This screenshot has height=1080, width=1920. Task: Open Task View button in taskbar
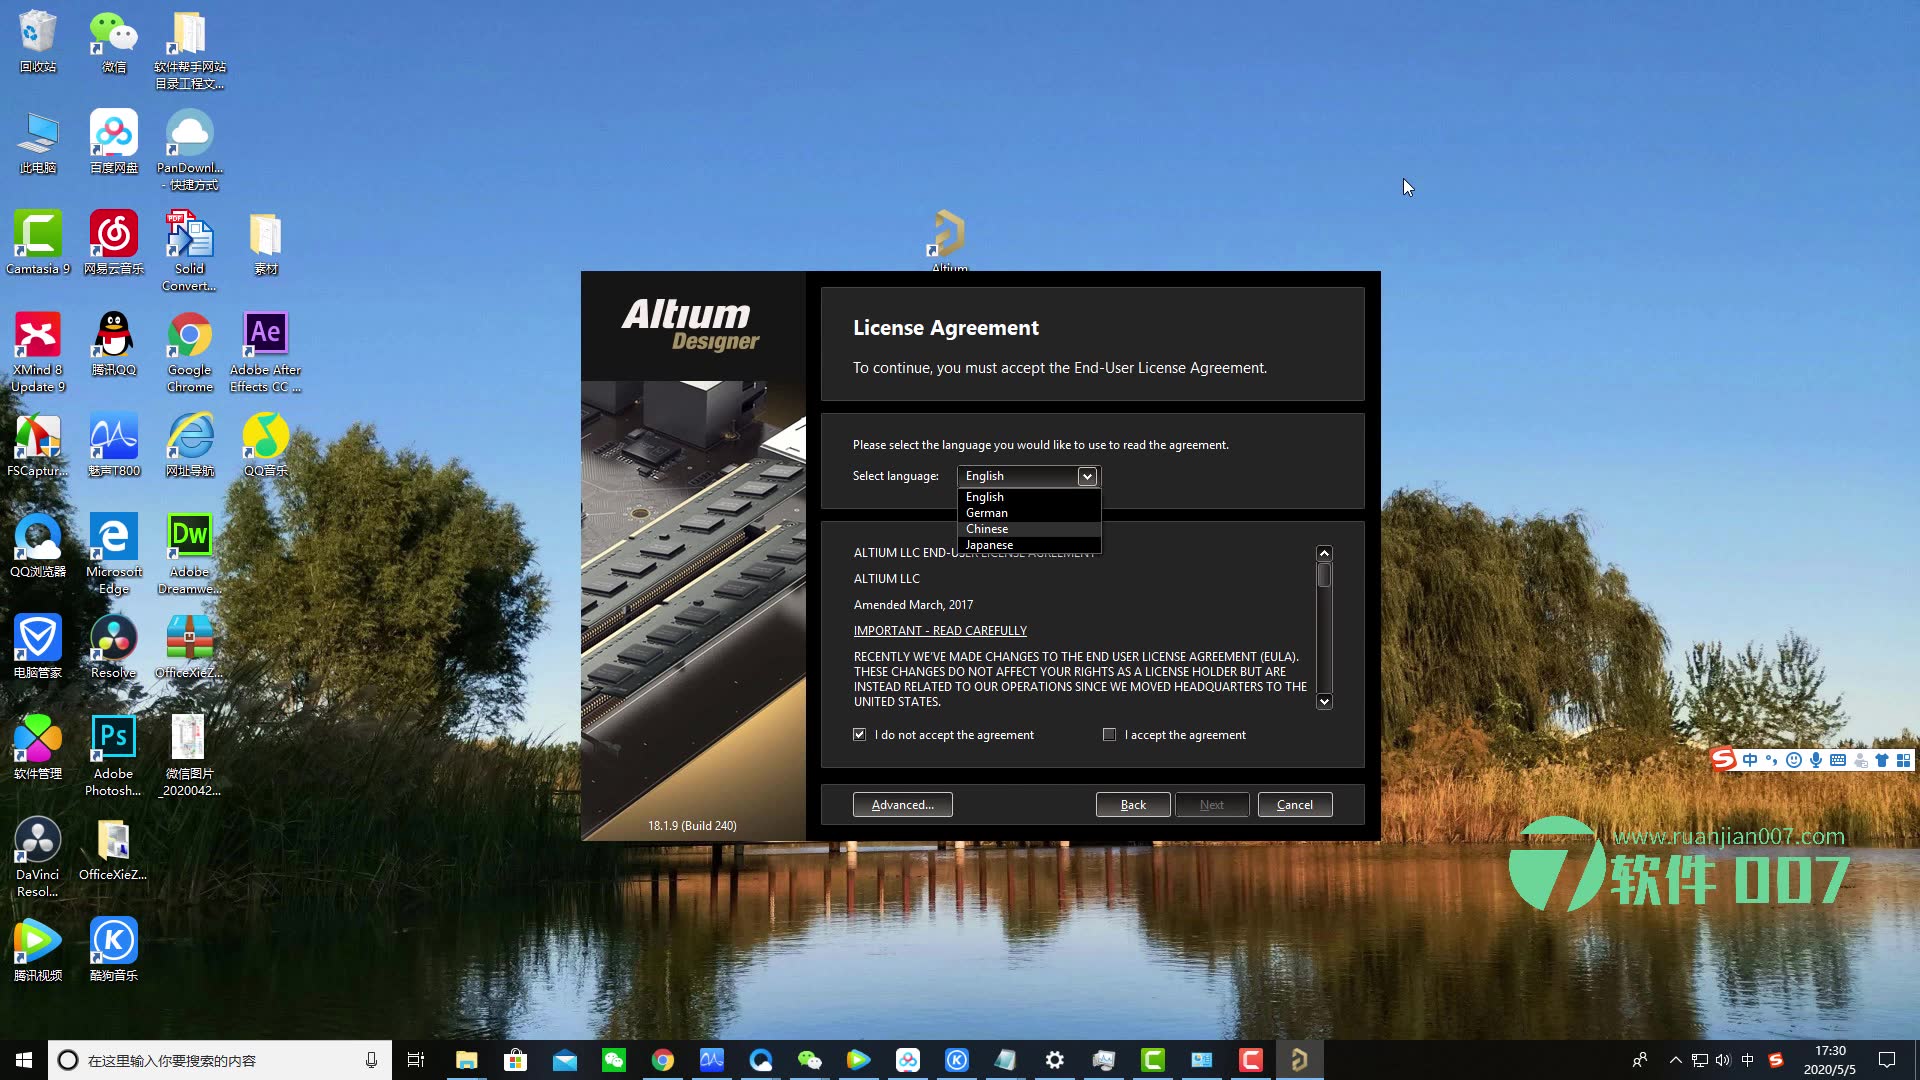(x=416, y=1060)
